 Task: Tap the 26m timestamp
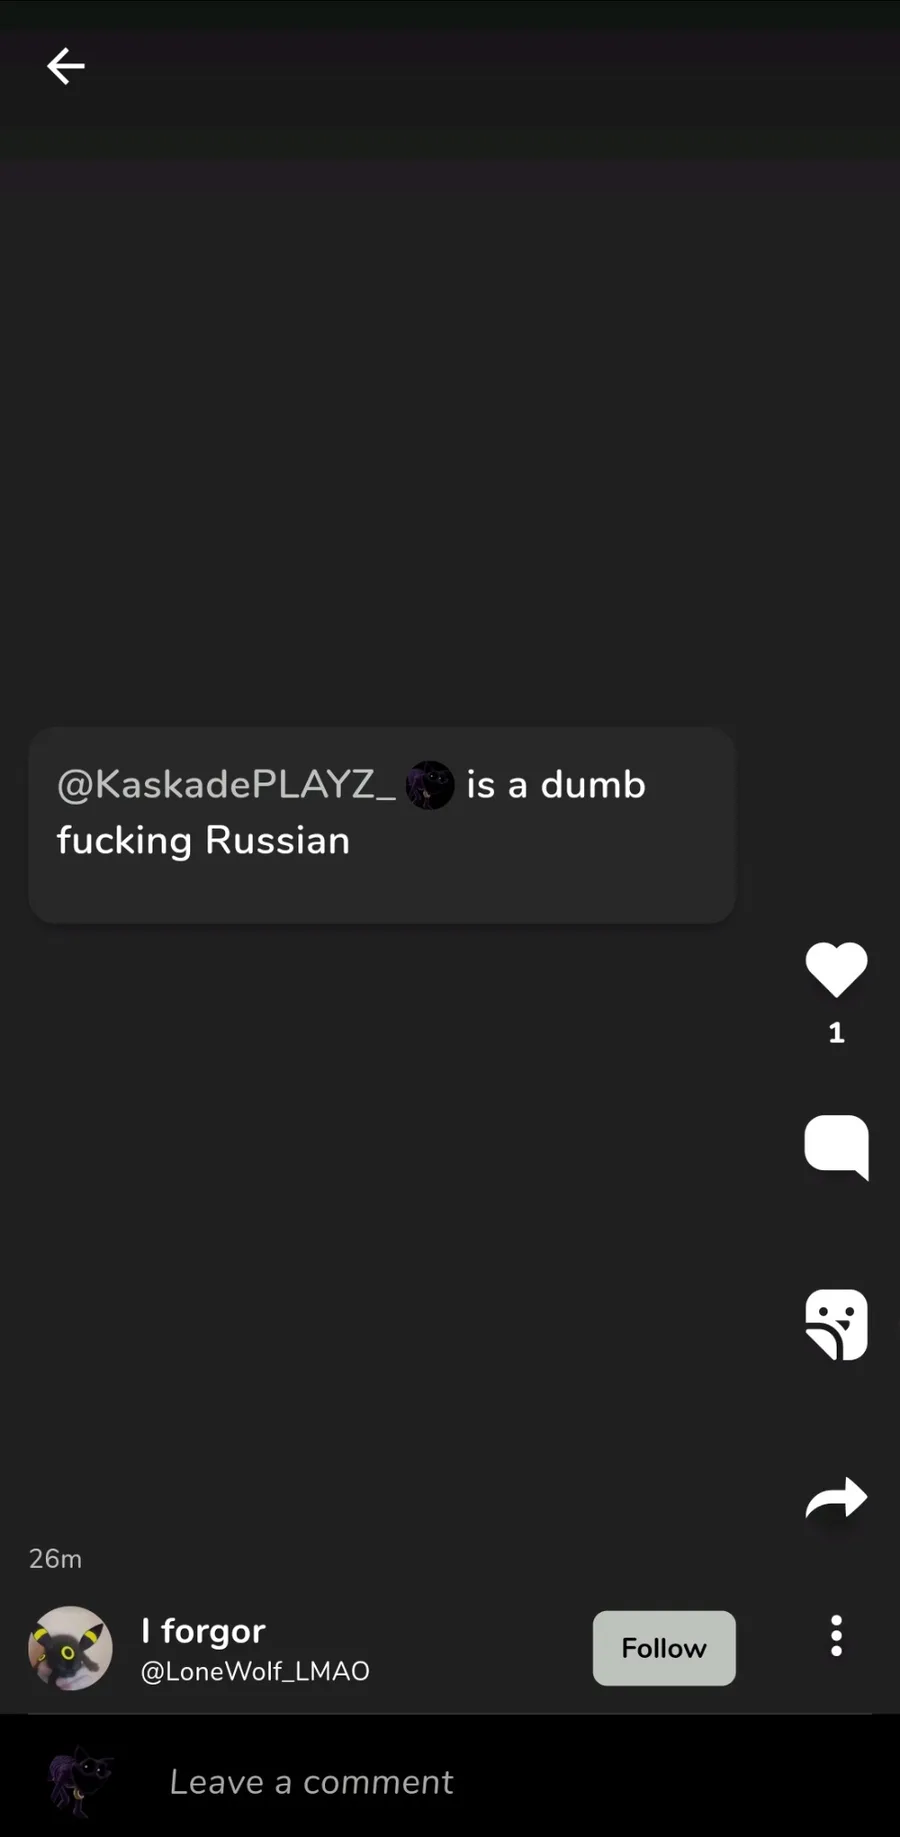tap(56, 1559)
